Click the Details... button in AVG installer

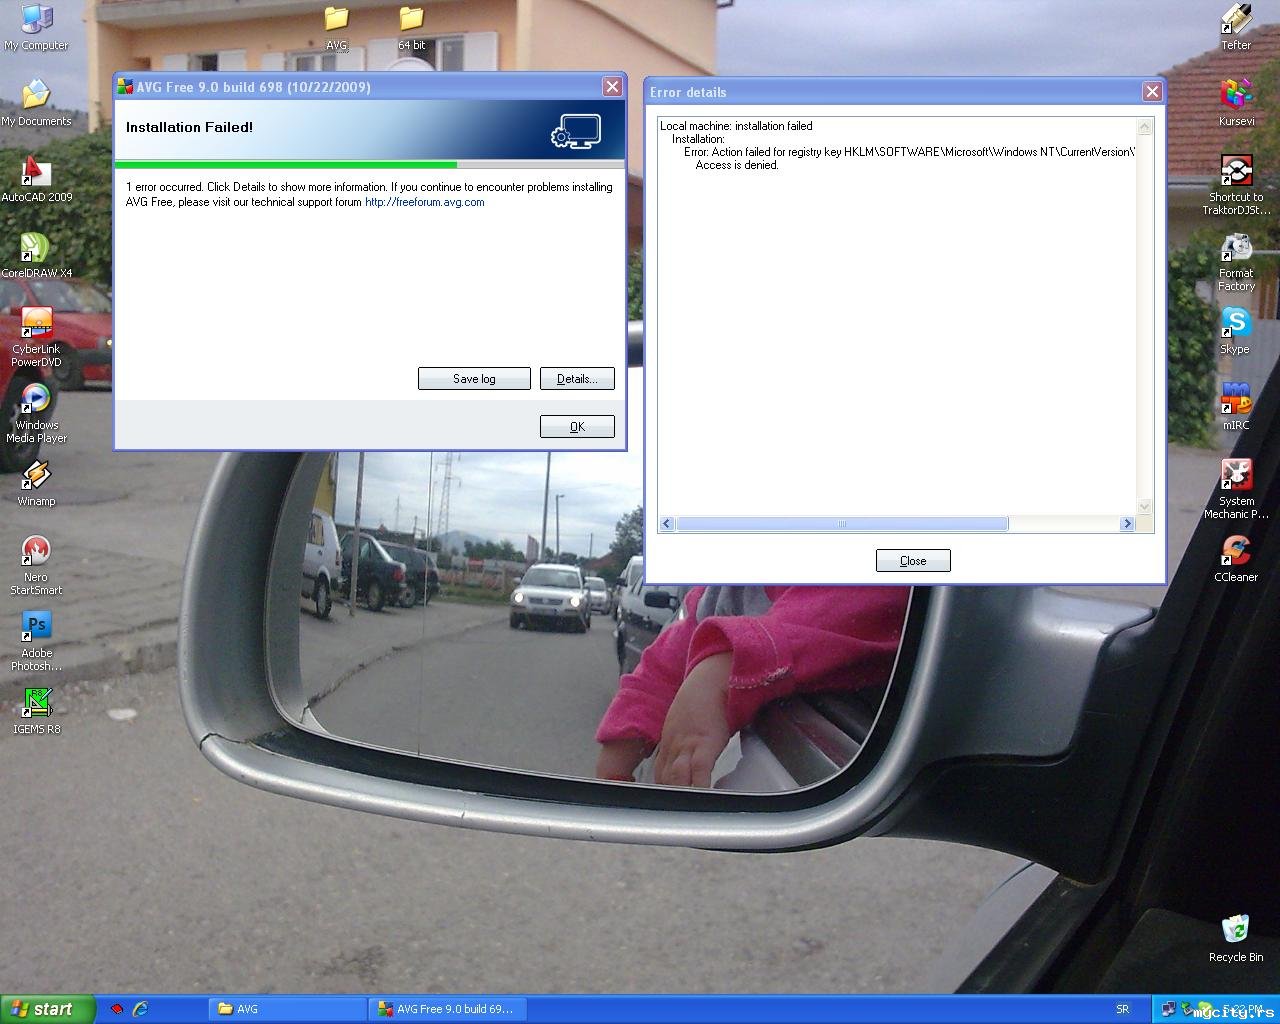[577, 379]
